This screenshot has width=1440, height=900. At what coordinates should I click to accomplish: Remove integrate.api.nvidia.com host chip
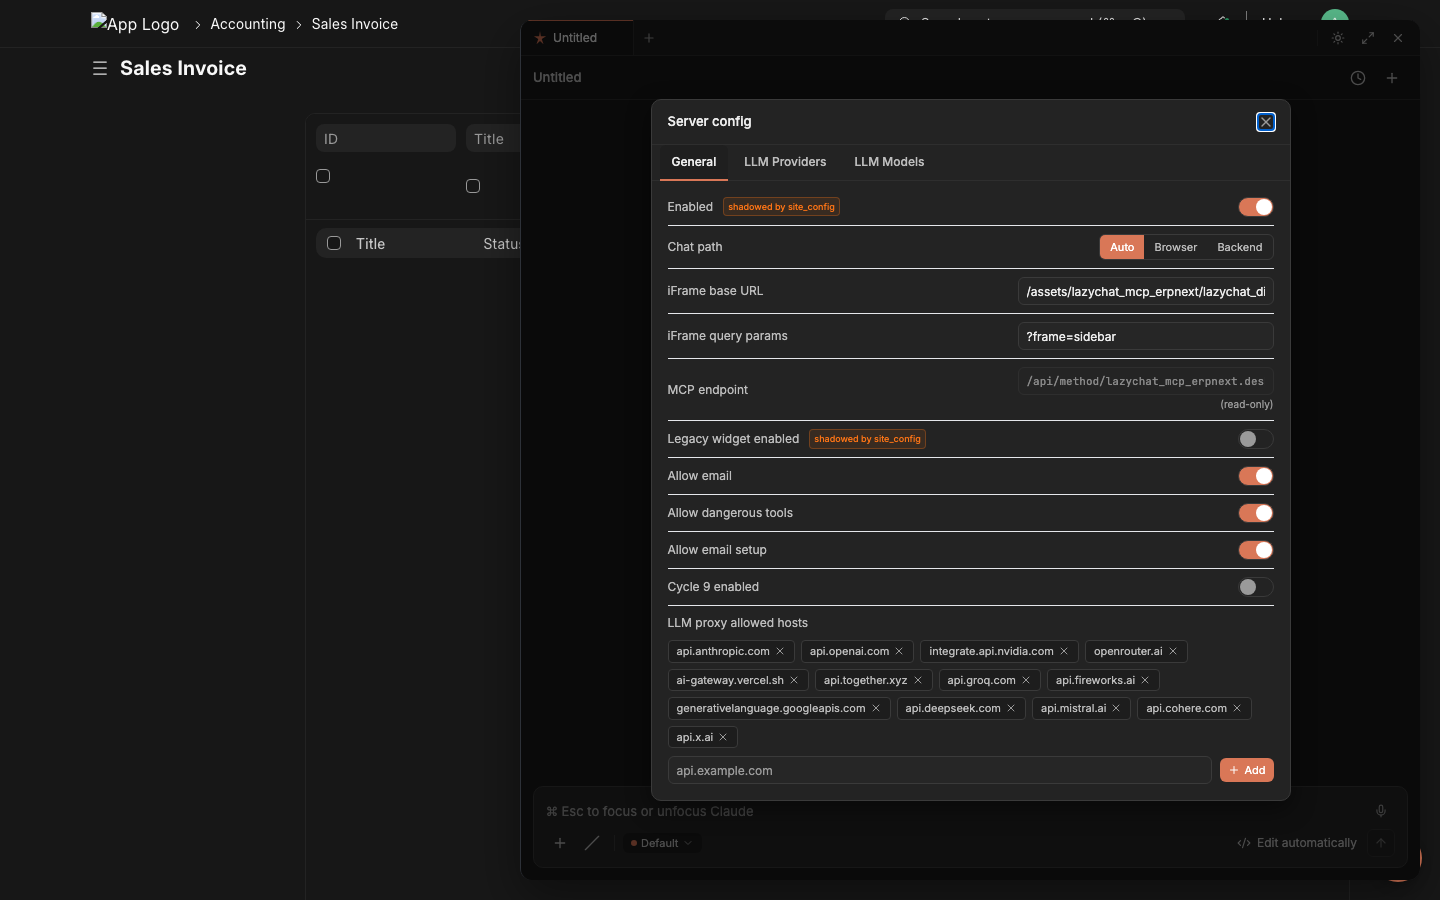[x=1064, y=651]
